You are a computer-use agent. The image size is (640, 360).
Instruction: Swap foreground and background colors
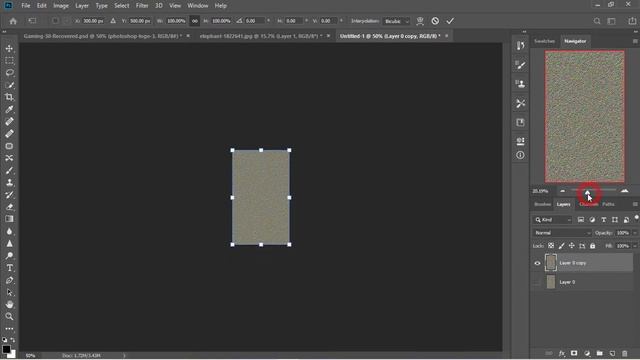13,340
